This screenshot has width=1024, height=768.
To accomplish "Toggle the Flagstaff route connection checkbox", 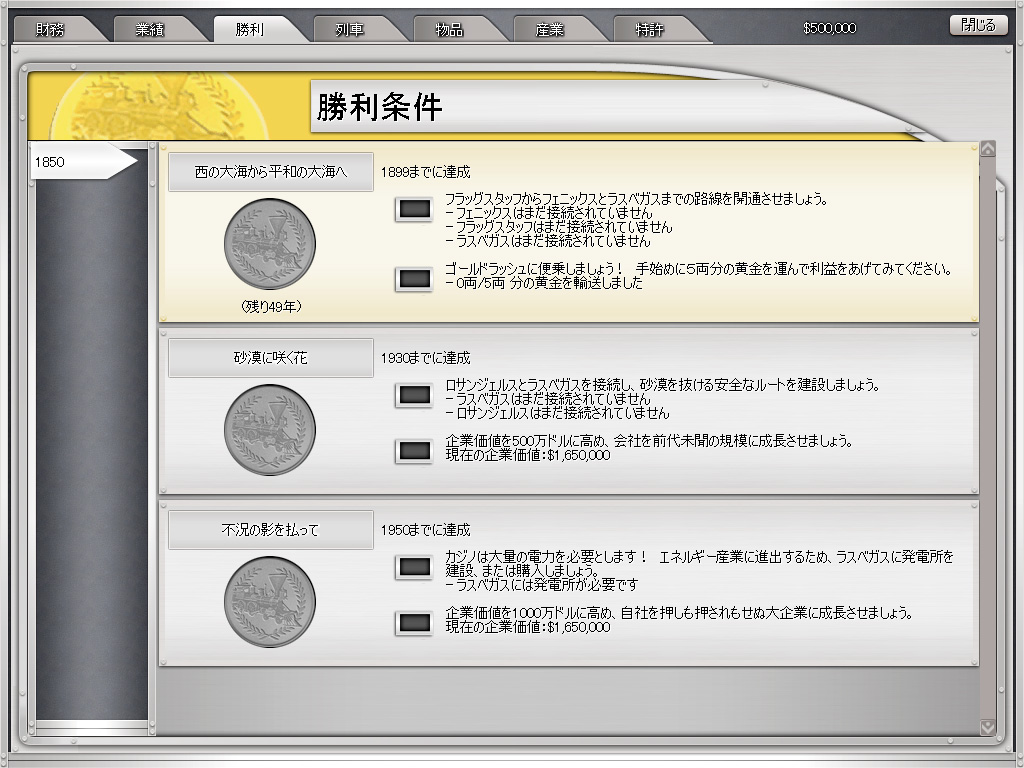I will point(414,209).
